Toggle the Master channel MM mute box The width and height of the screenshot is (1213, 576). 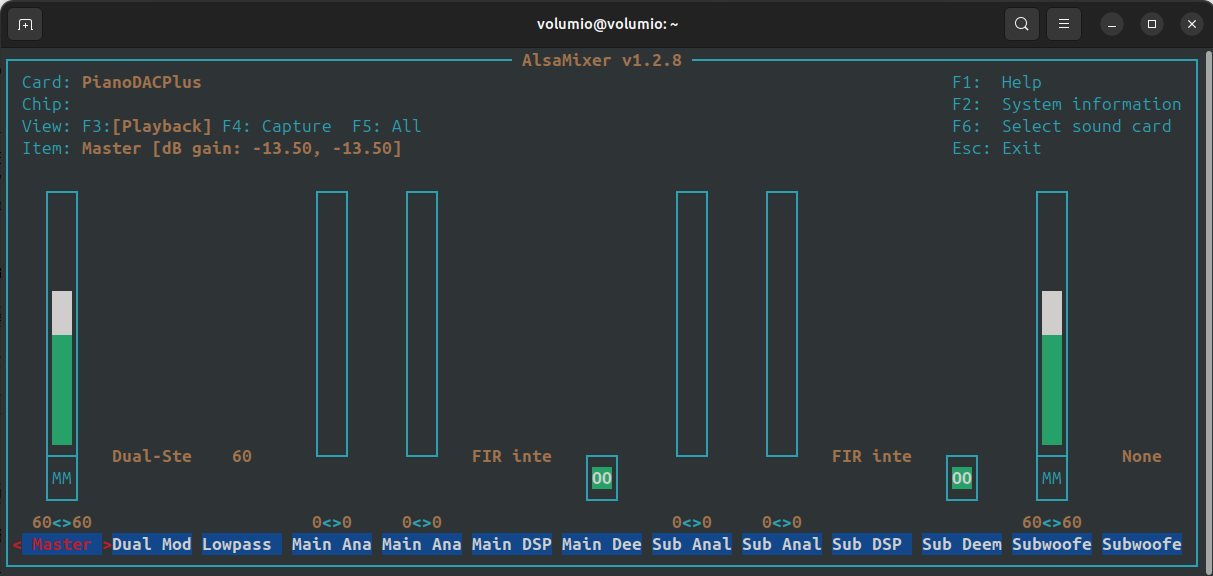pos(62,479)
